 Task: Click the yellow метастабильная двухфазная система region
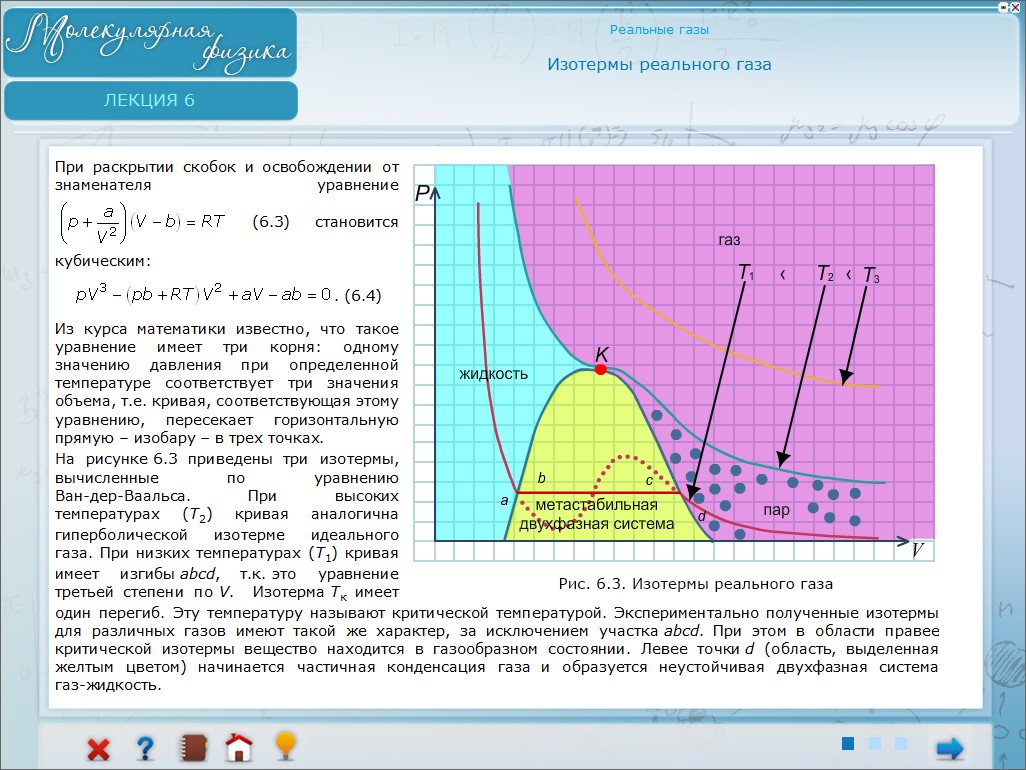(596, 515)
